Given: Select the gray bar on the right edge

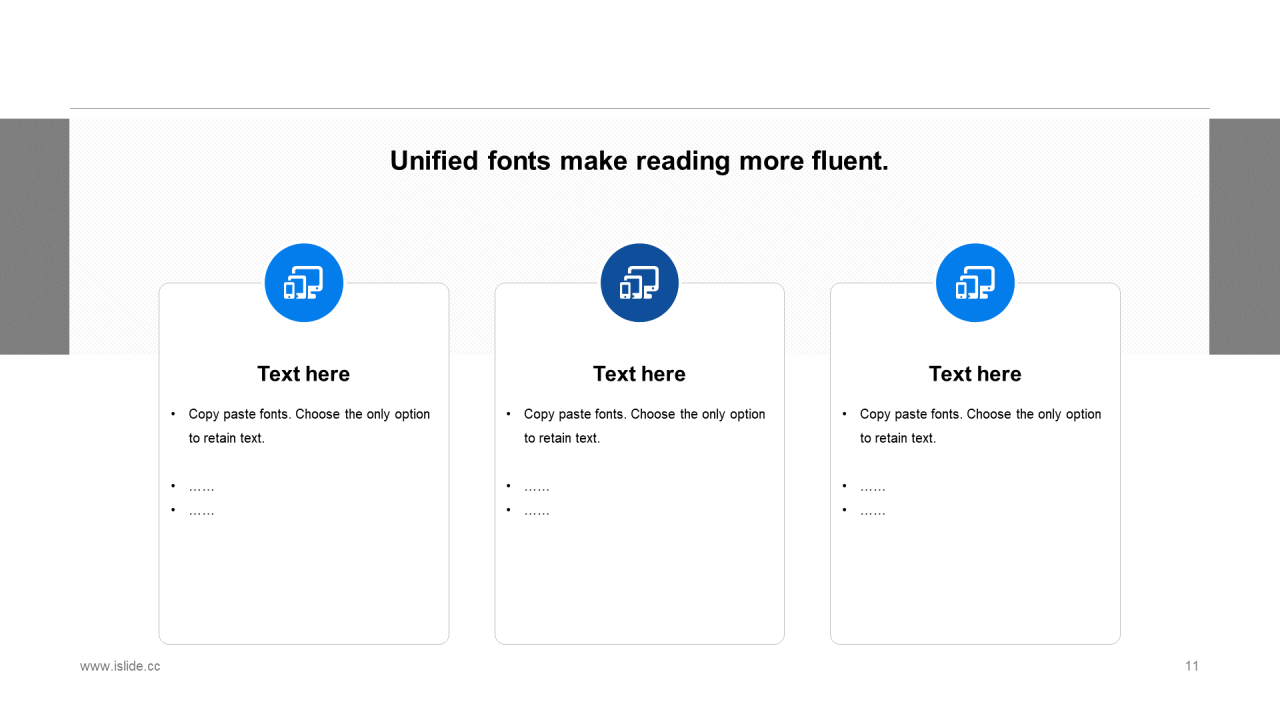Looking at the screenshot, I should tap(1244, 236).
